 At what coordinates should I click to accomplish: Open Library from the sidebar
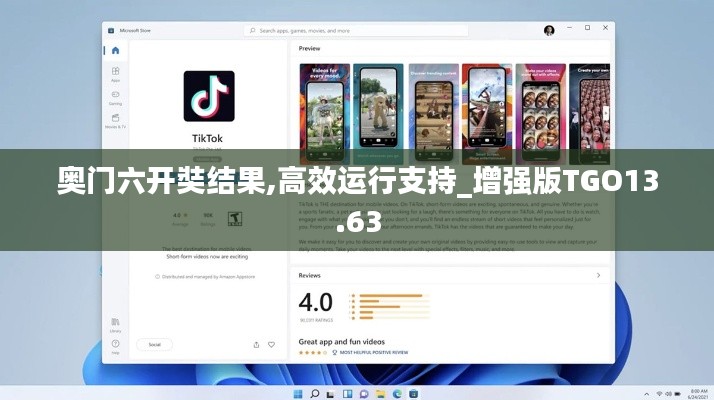point(115,325)
